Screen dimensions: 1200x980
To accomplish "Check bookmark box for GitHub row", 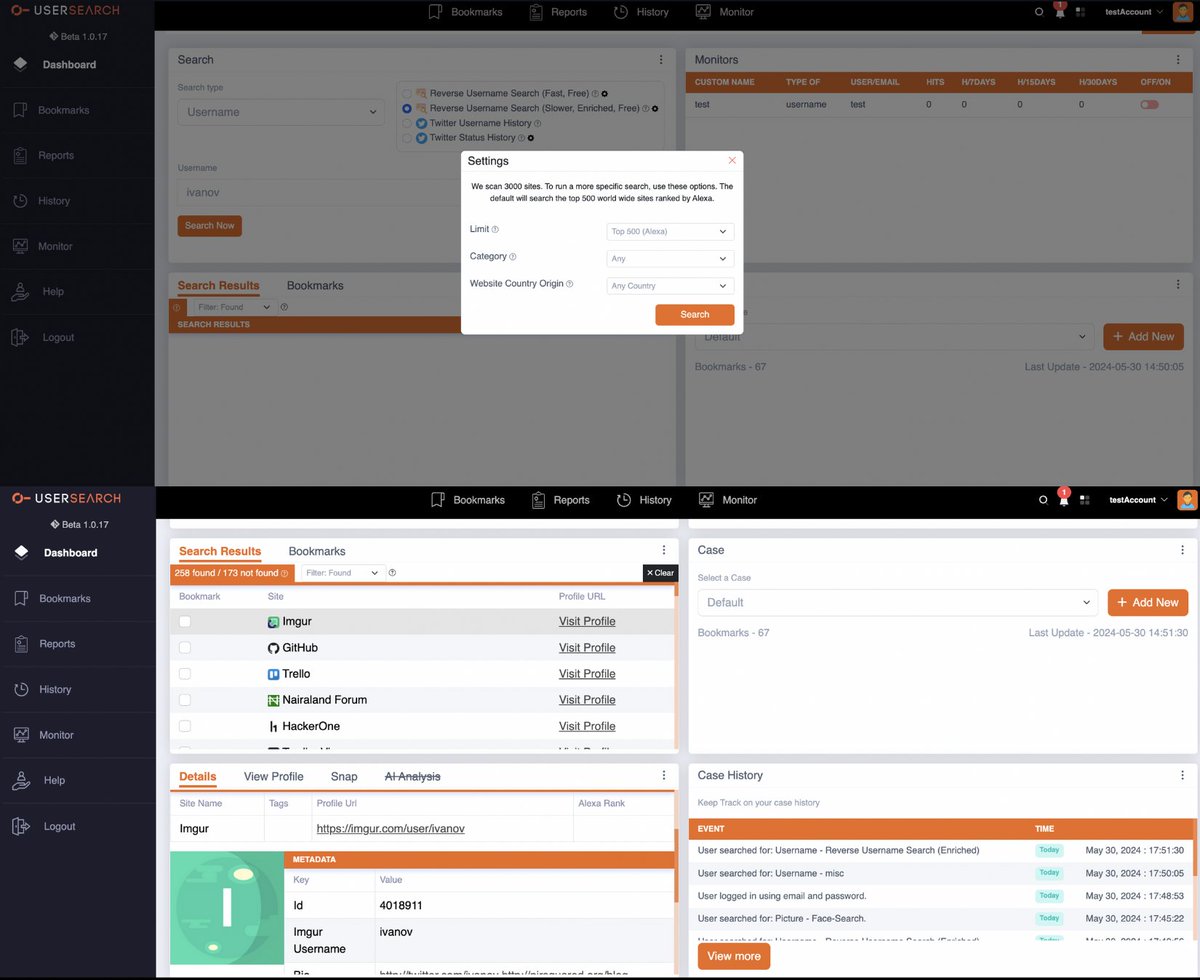I will click(185, 648).
